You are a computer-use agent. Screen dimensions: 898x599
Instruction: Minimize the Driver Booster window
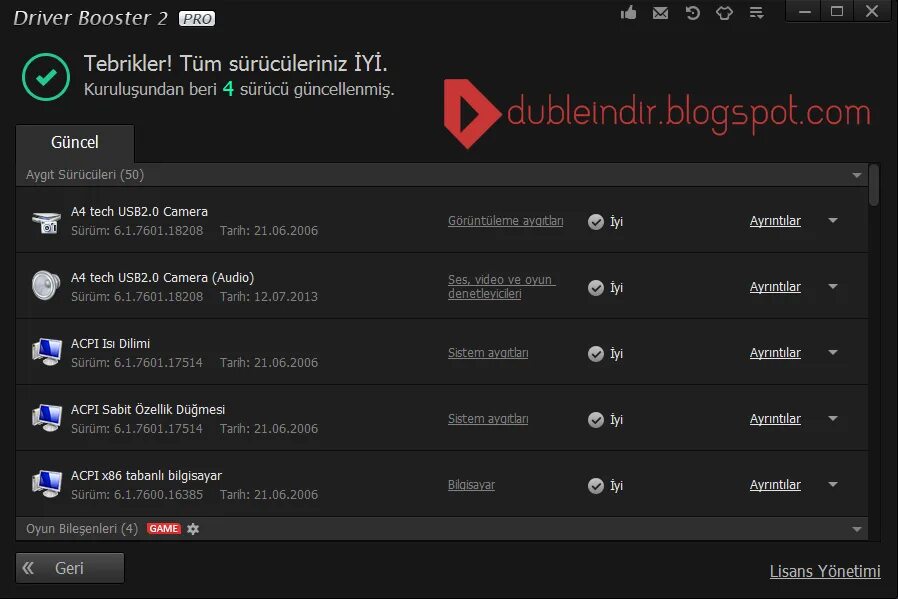[x=805, y=11]
